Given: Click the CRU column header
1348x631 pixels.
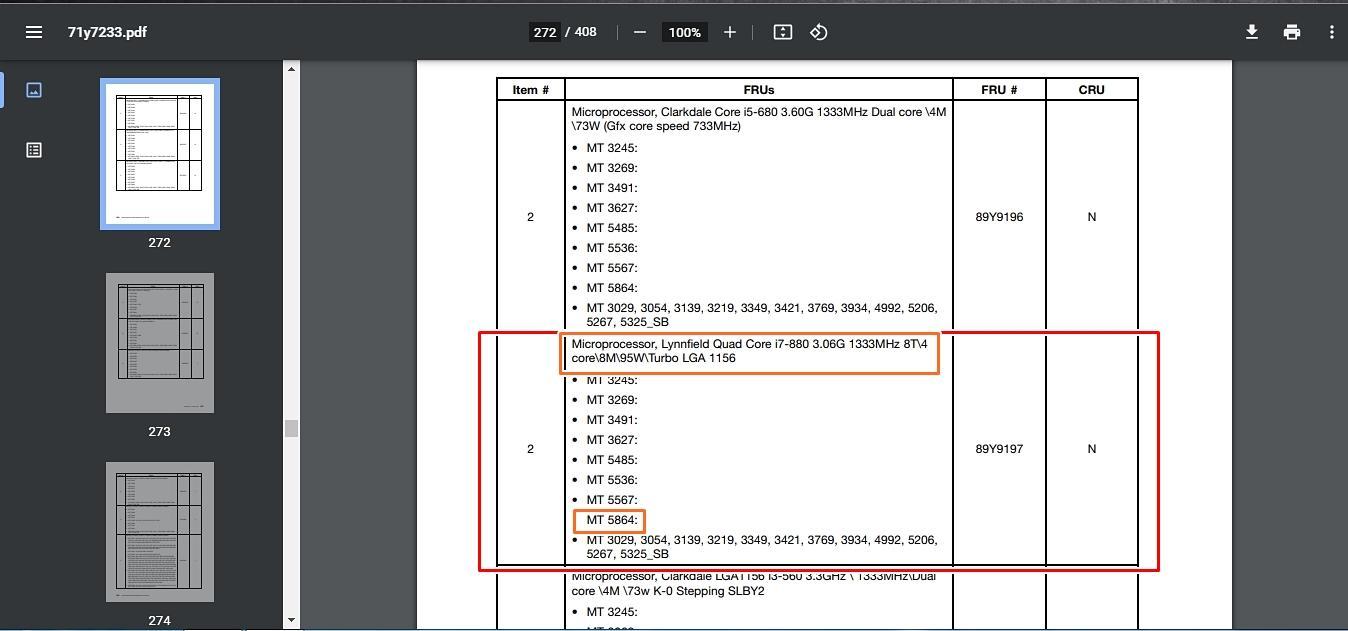Looking at the screenshot, I should (1091, 90).
